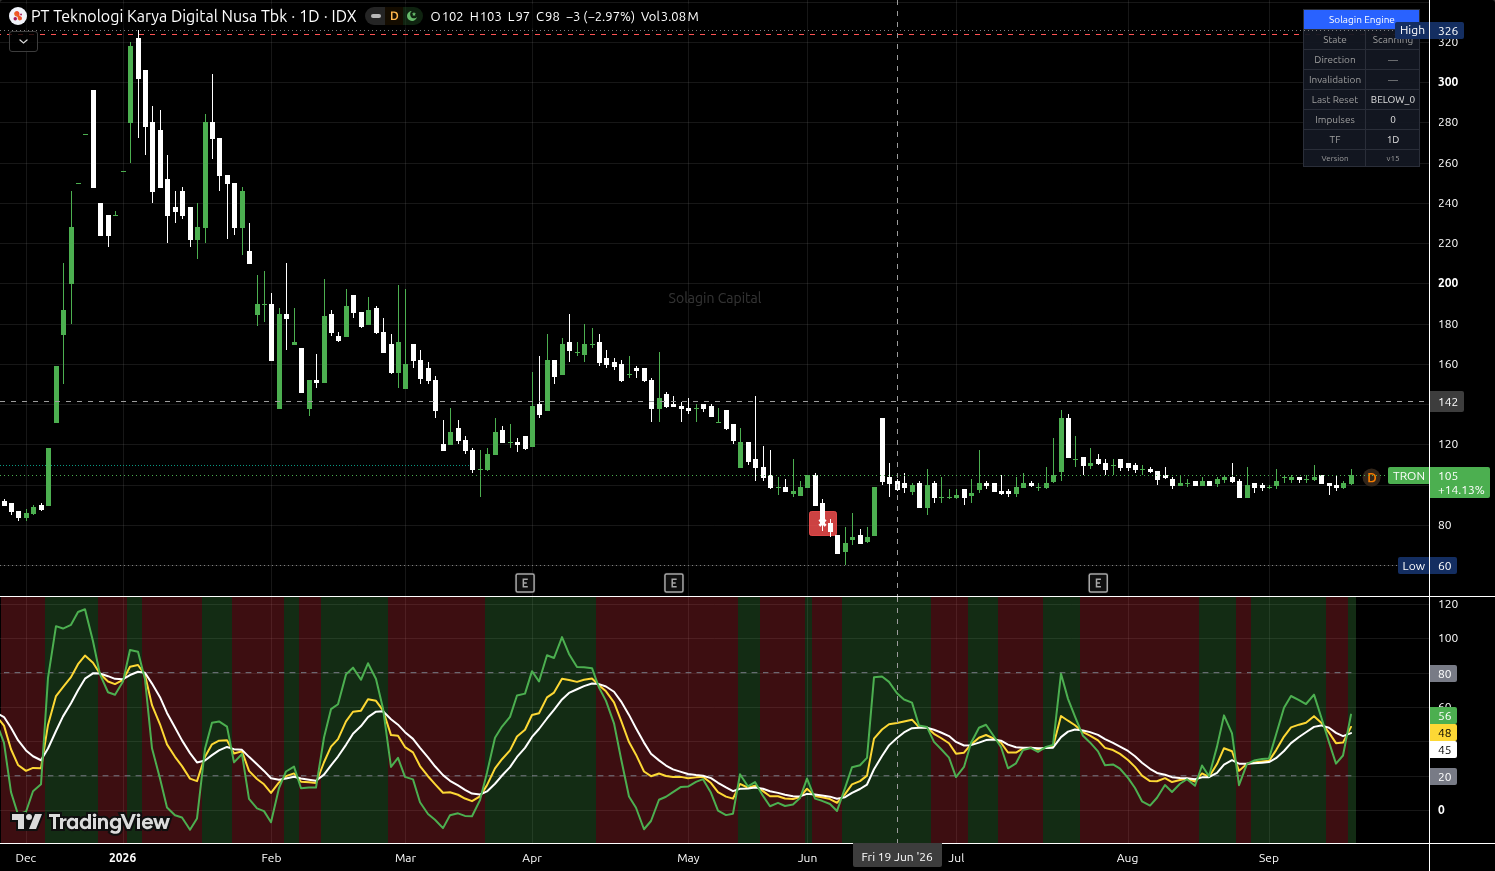Click the symbol logo beside PT Teknologi title
The height and width of the screenshot is (871, 1495).
tap(17, 16)
